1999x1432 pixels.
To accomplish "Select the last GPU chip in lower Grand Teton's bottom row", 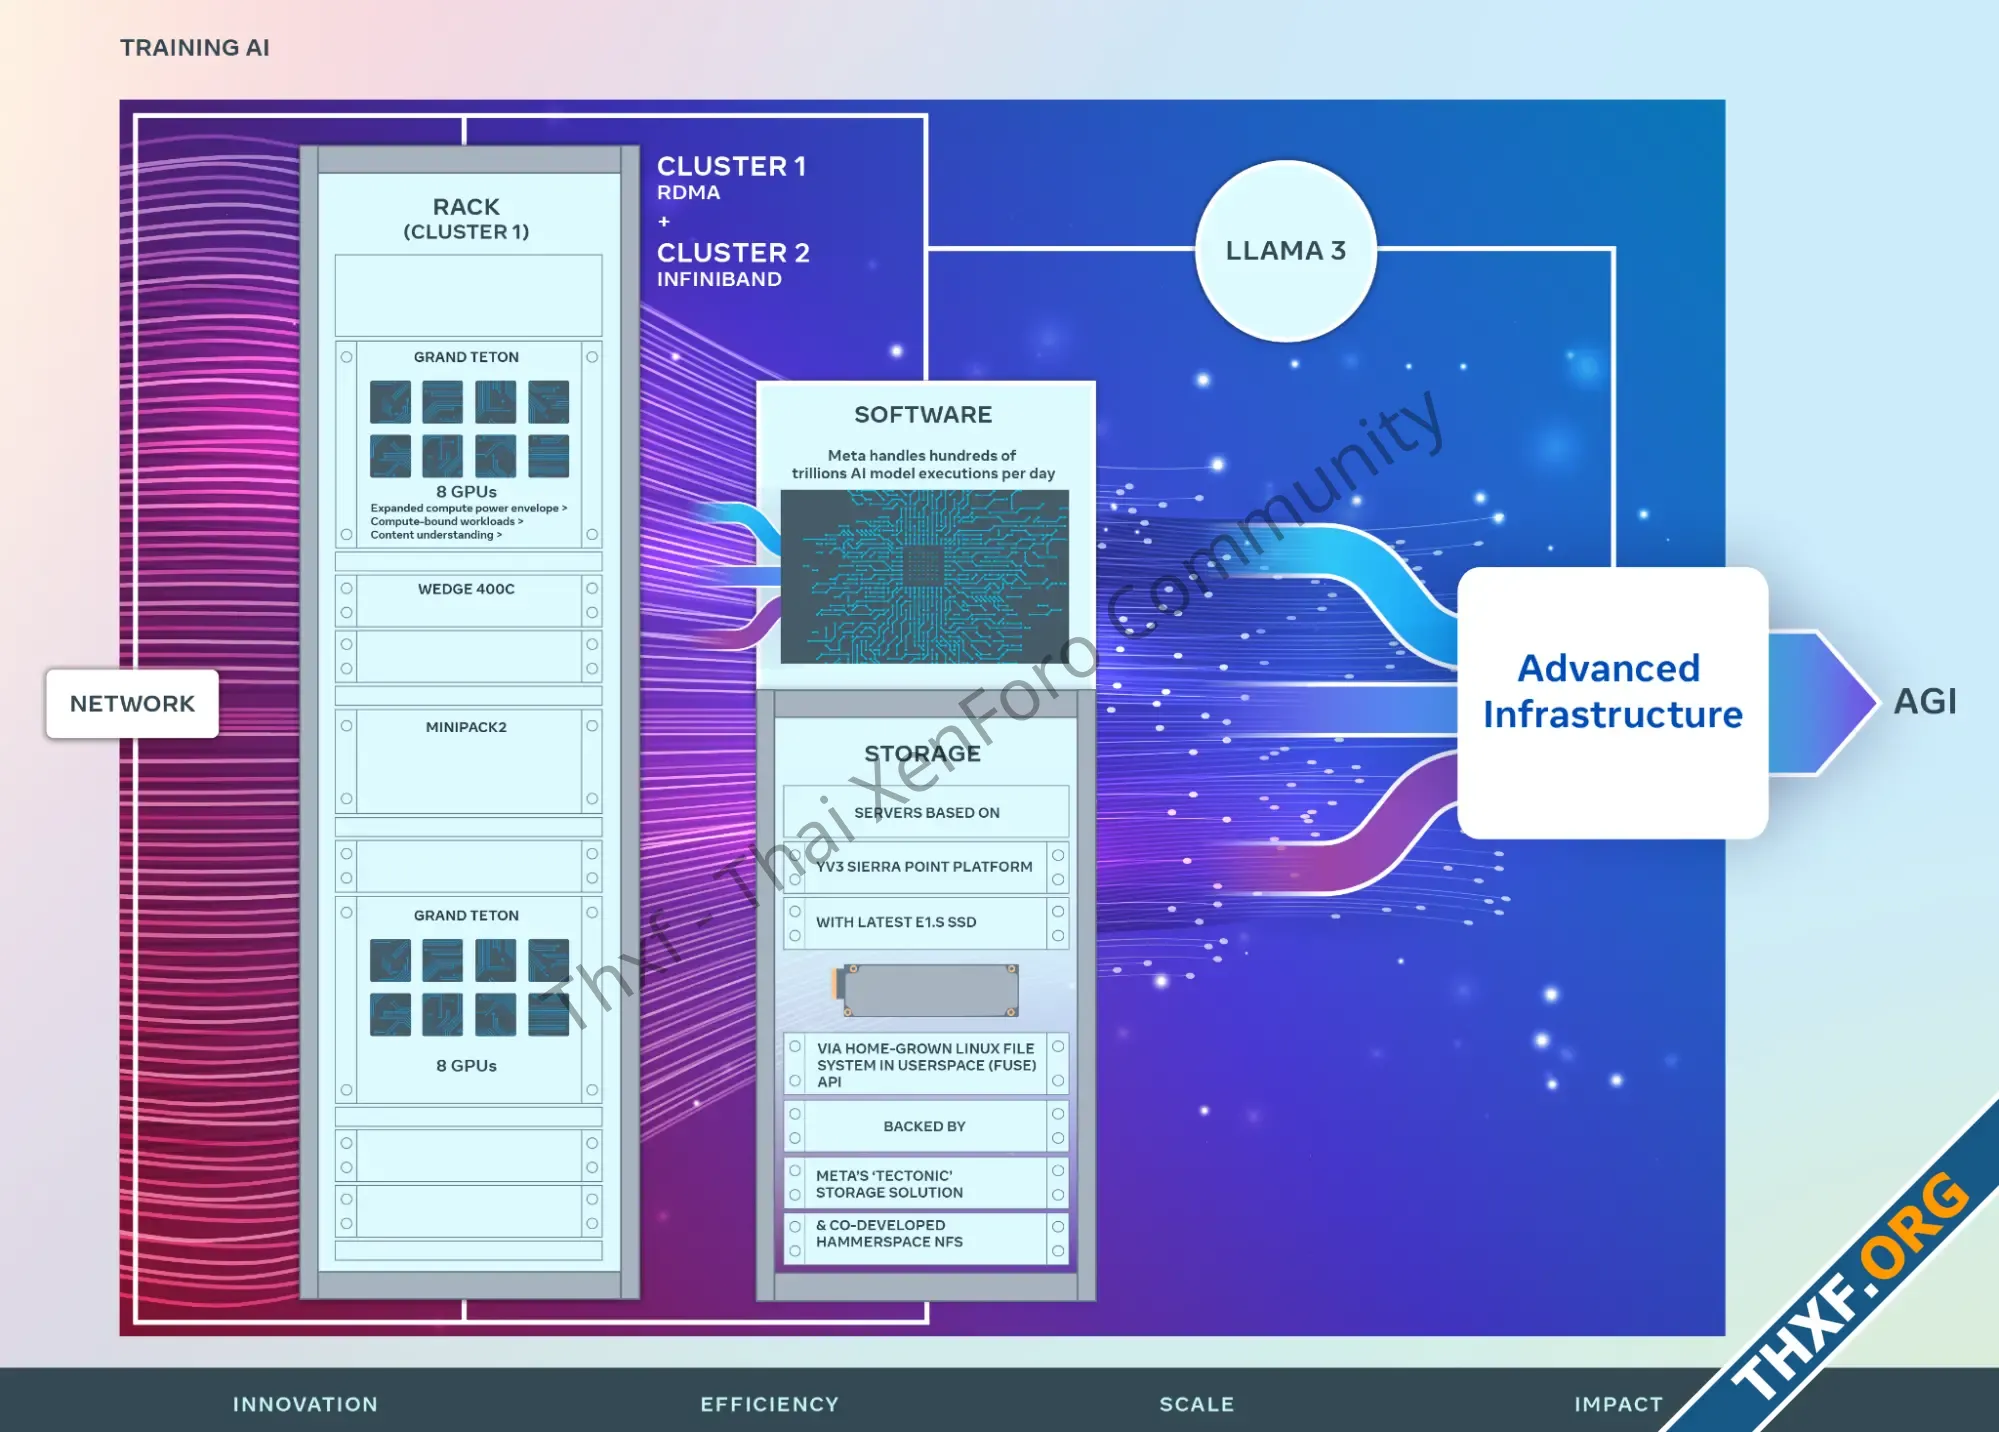I will (x=548, y=1014).
